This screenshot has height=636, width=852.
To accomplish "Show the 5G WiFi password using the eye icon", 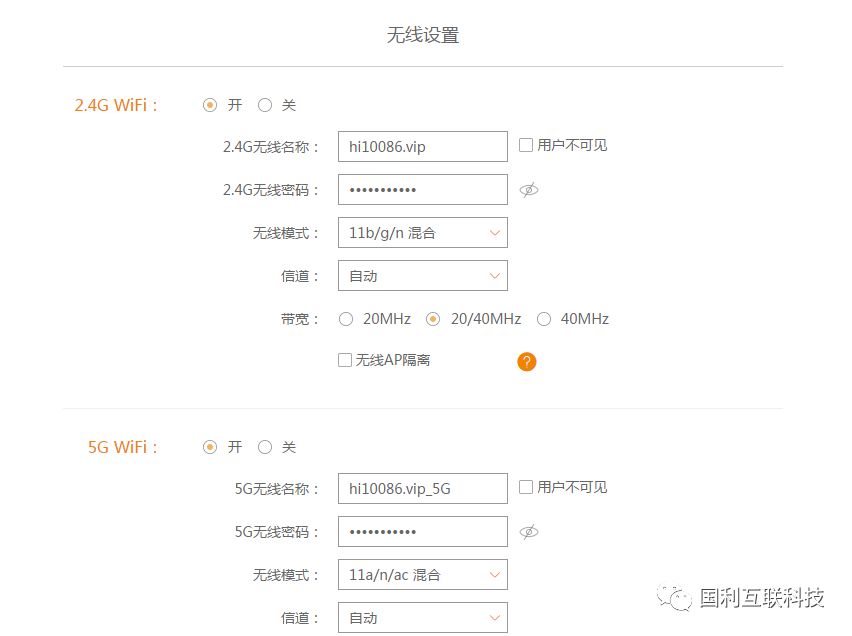I will (x=530, y=531).
